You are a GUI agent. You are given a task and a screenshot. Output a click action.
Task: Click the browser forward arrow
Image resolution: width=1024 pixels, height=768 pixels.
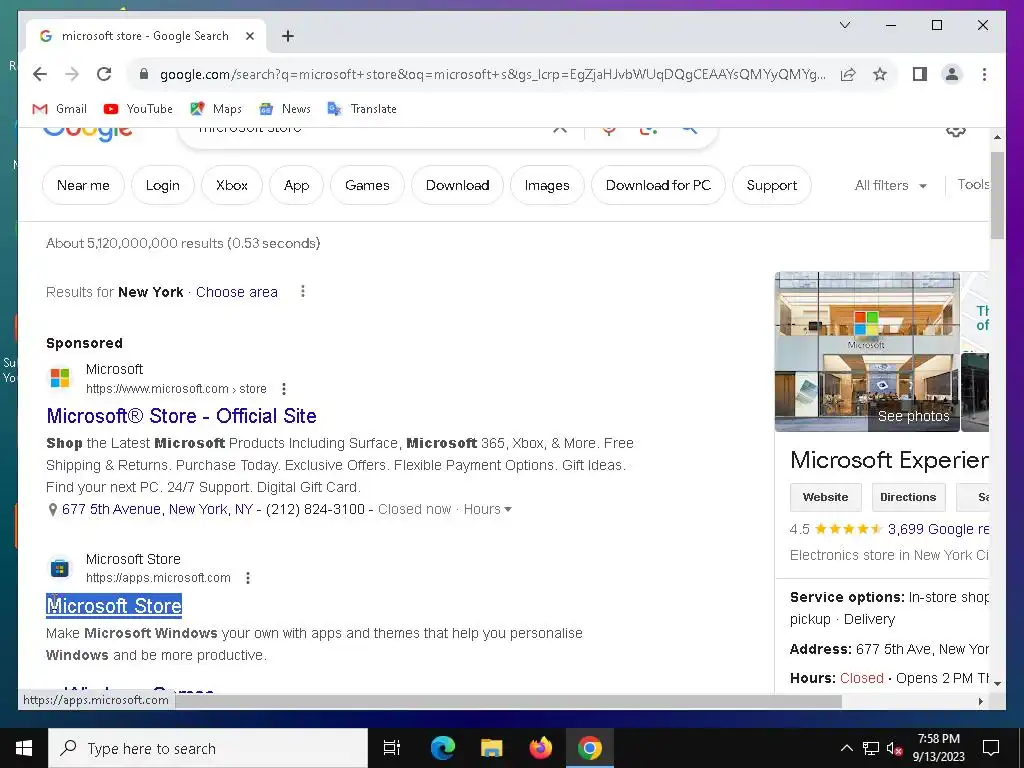coord(72,74)
